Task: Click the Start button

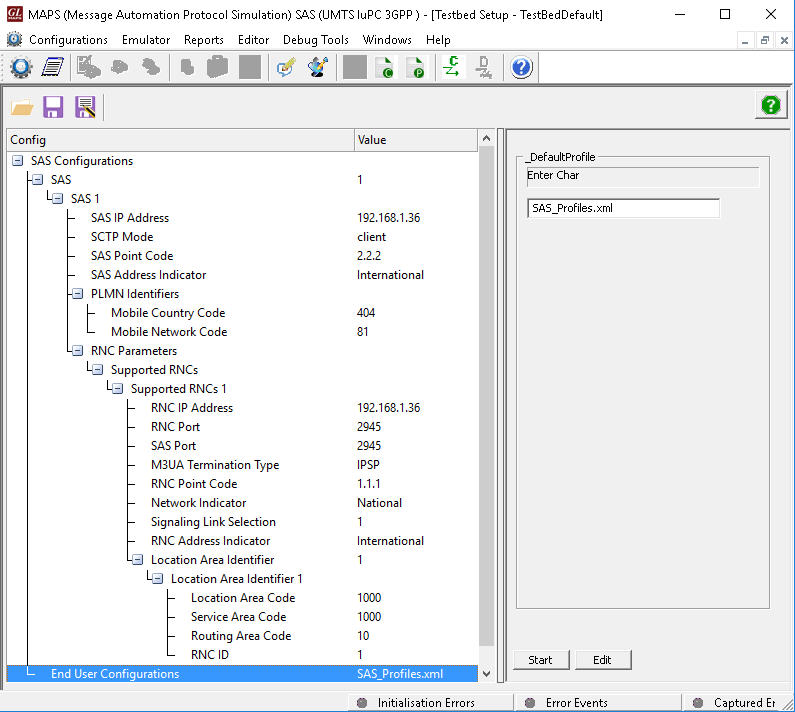Action: [540, 660]
